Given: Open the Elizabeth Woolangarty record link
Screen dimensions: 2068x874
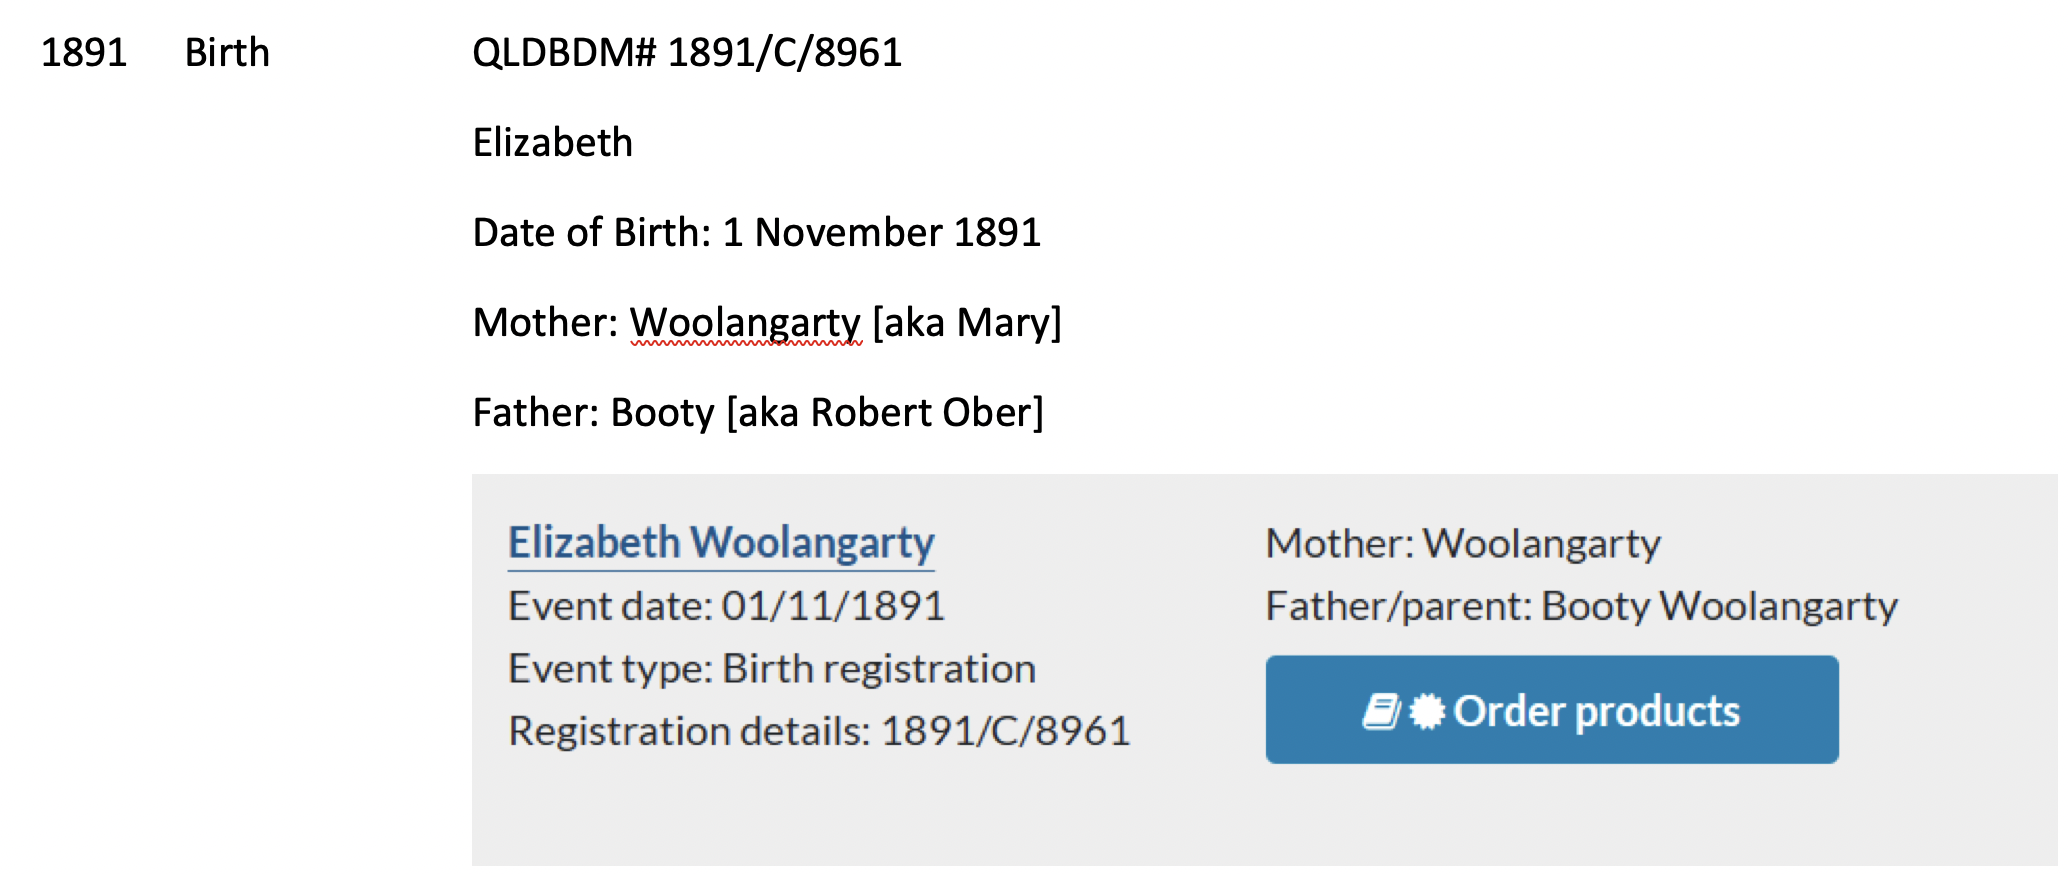Looking at the screenshot, I should (x=721, y=544).
